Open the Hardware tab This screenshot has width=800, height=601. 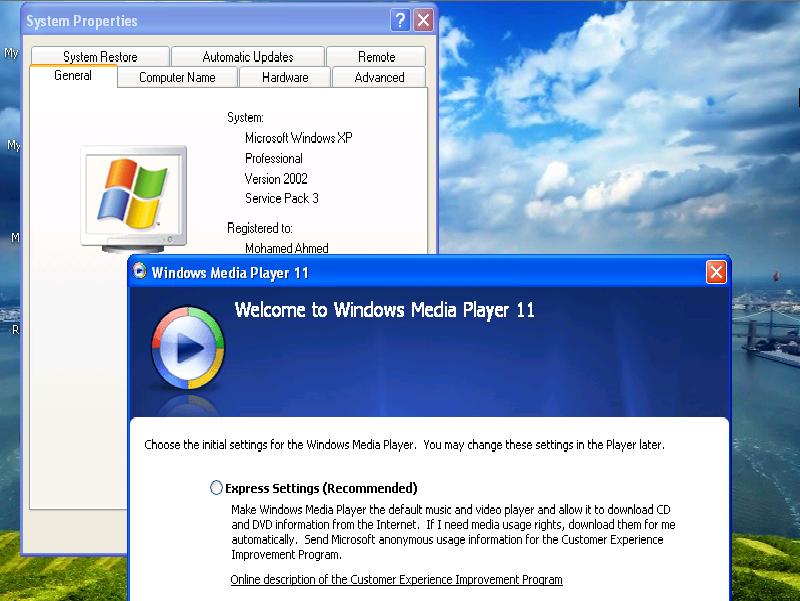coord(285,78)
